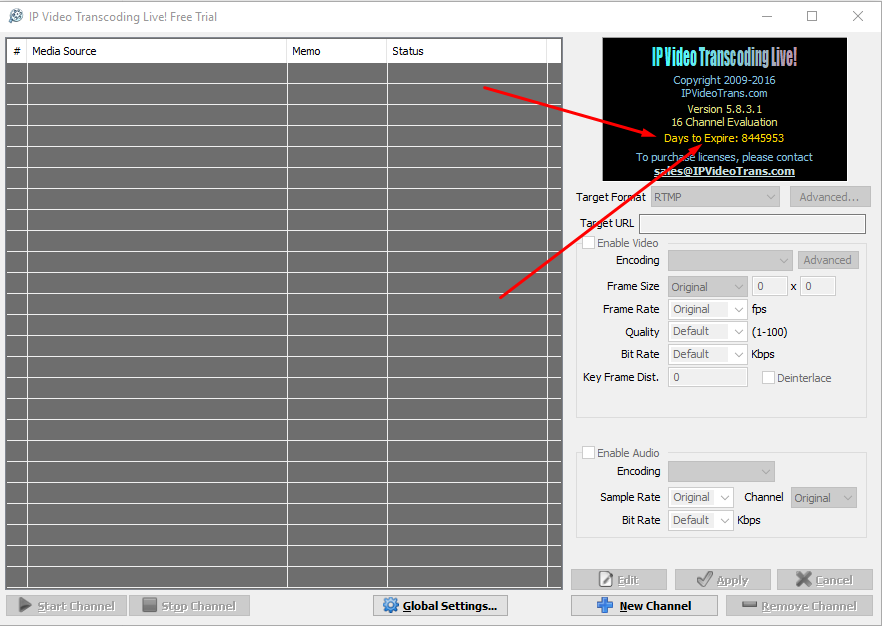Click the Apply checkmark icon
Screen dimensions: 882x626
(704, 579)
